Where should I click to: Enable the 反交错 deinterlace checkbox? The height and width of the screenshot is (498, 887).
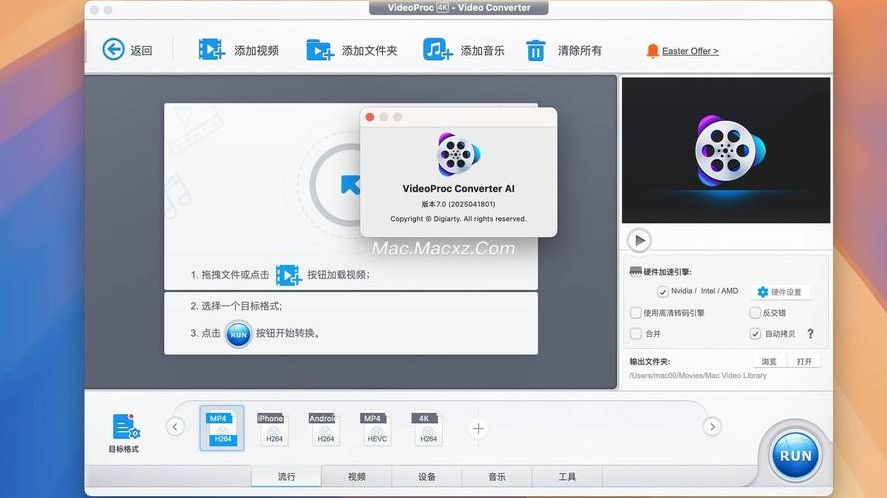point(755,312)
